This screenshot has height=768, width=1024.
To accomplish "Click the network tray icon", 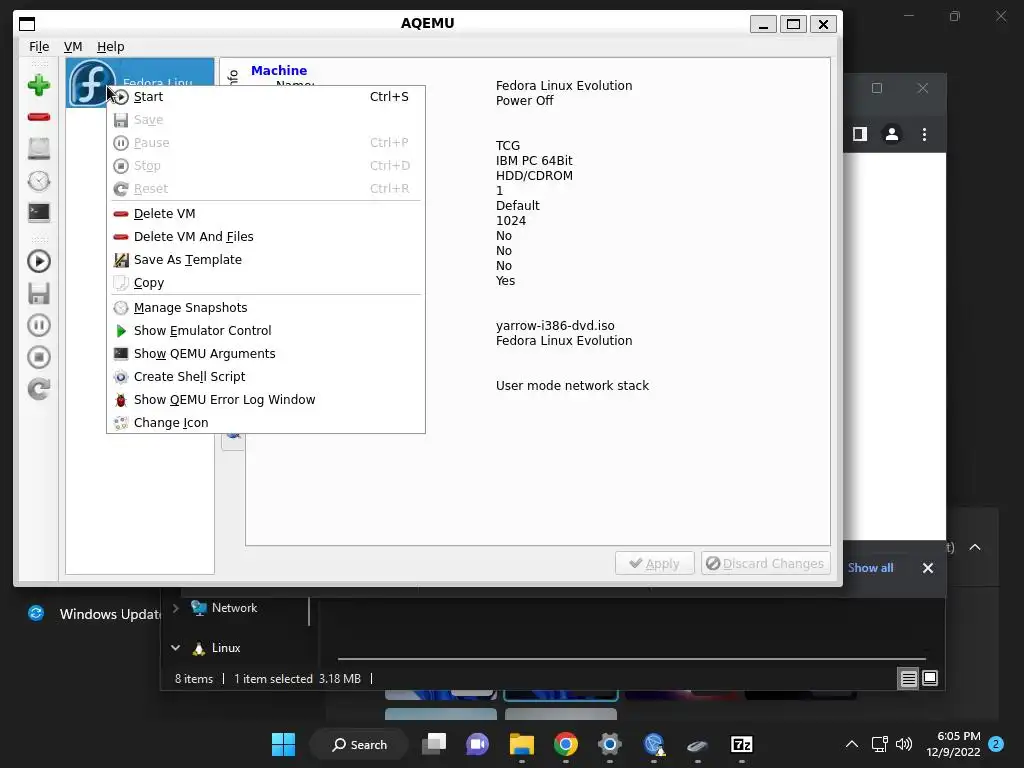I will tap(879, 744).
